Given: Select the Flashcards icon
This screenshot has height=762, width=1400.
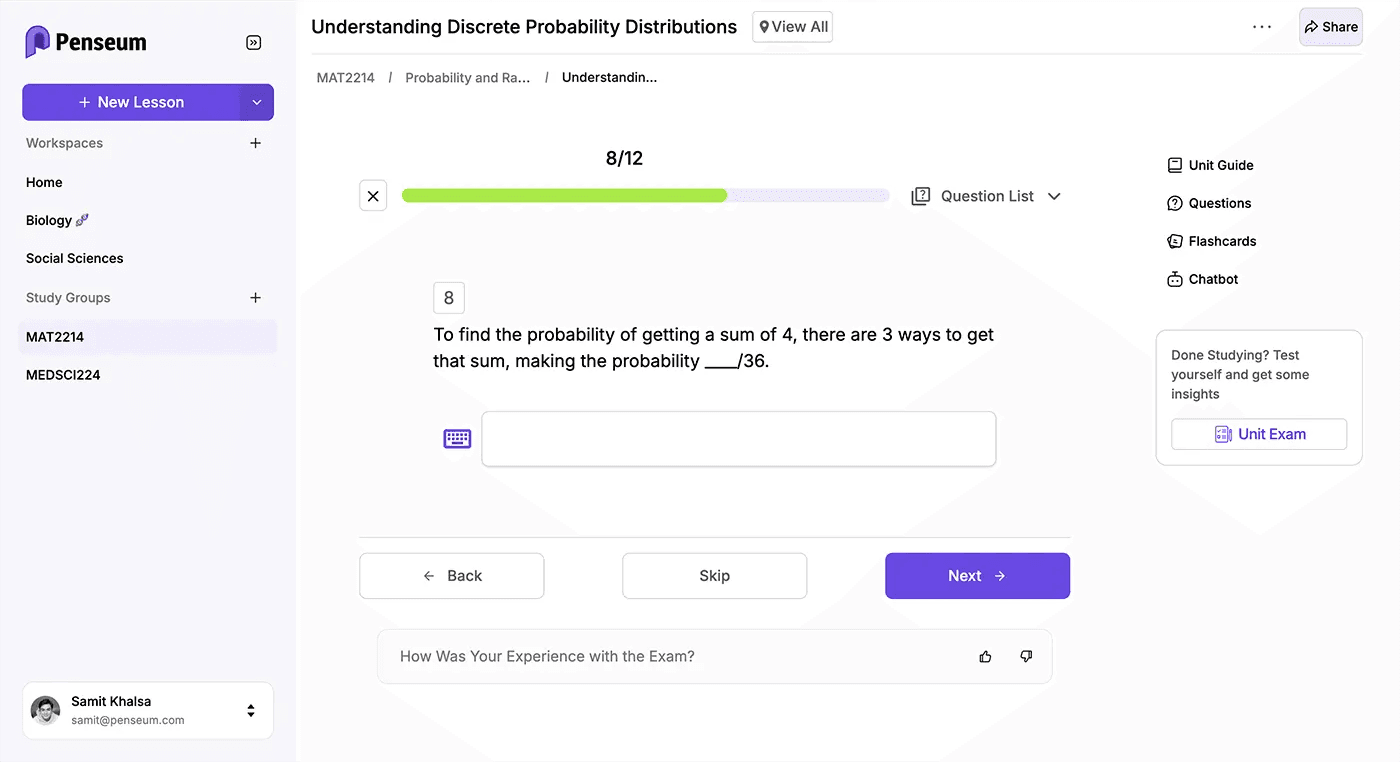Looking at the screenshot, I should pyautogui.click(x=1173, y=240).
